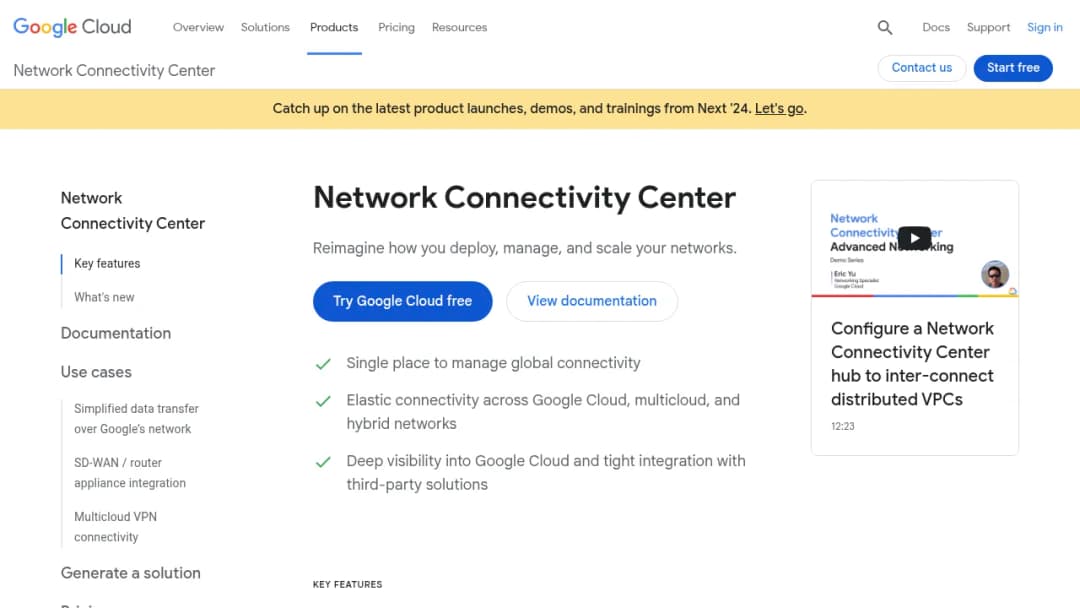Open the Overview menu item
This screenshot has height=608, width=1080.
click(x=198, y=28)
